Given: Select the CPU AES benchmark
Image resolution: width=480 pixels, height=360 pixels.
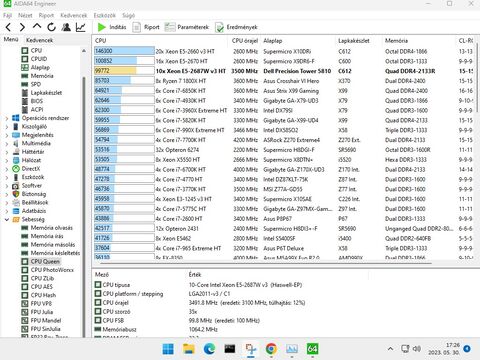Looking at the screenshot, I should pyautogui.click(x=37, y=287).
